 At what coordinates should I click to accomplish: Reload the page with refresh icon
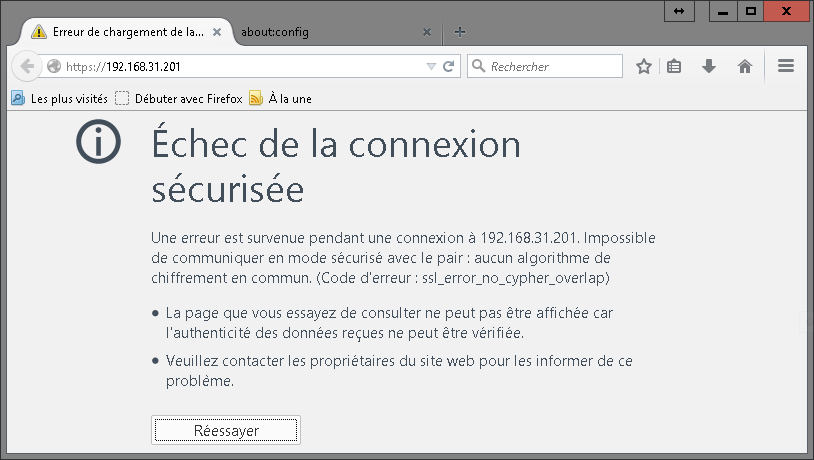[449, 66]
